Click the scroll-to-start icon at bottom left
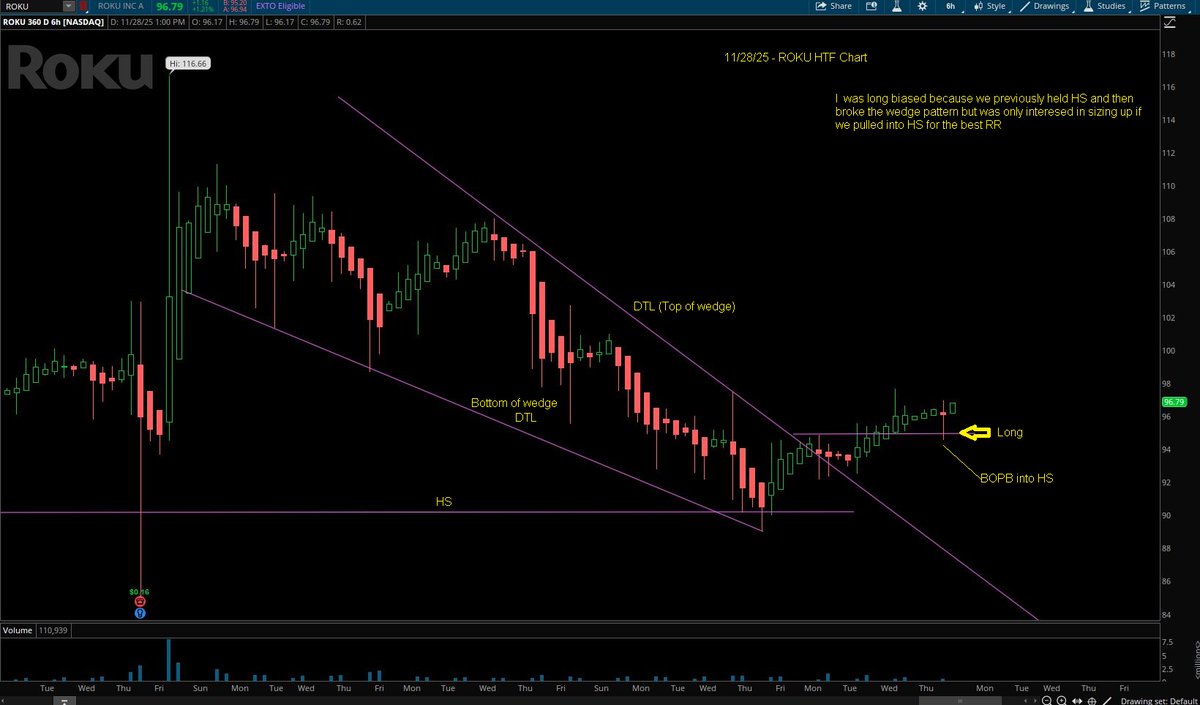This screenshot has height=705, width=1200. tap(64, 701)
